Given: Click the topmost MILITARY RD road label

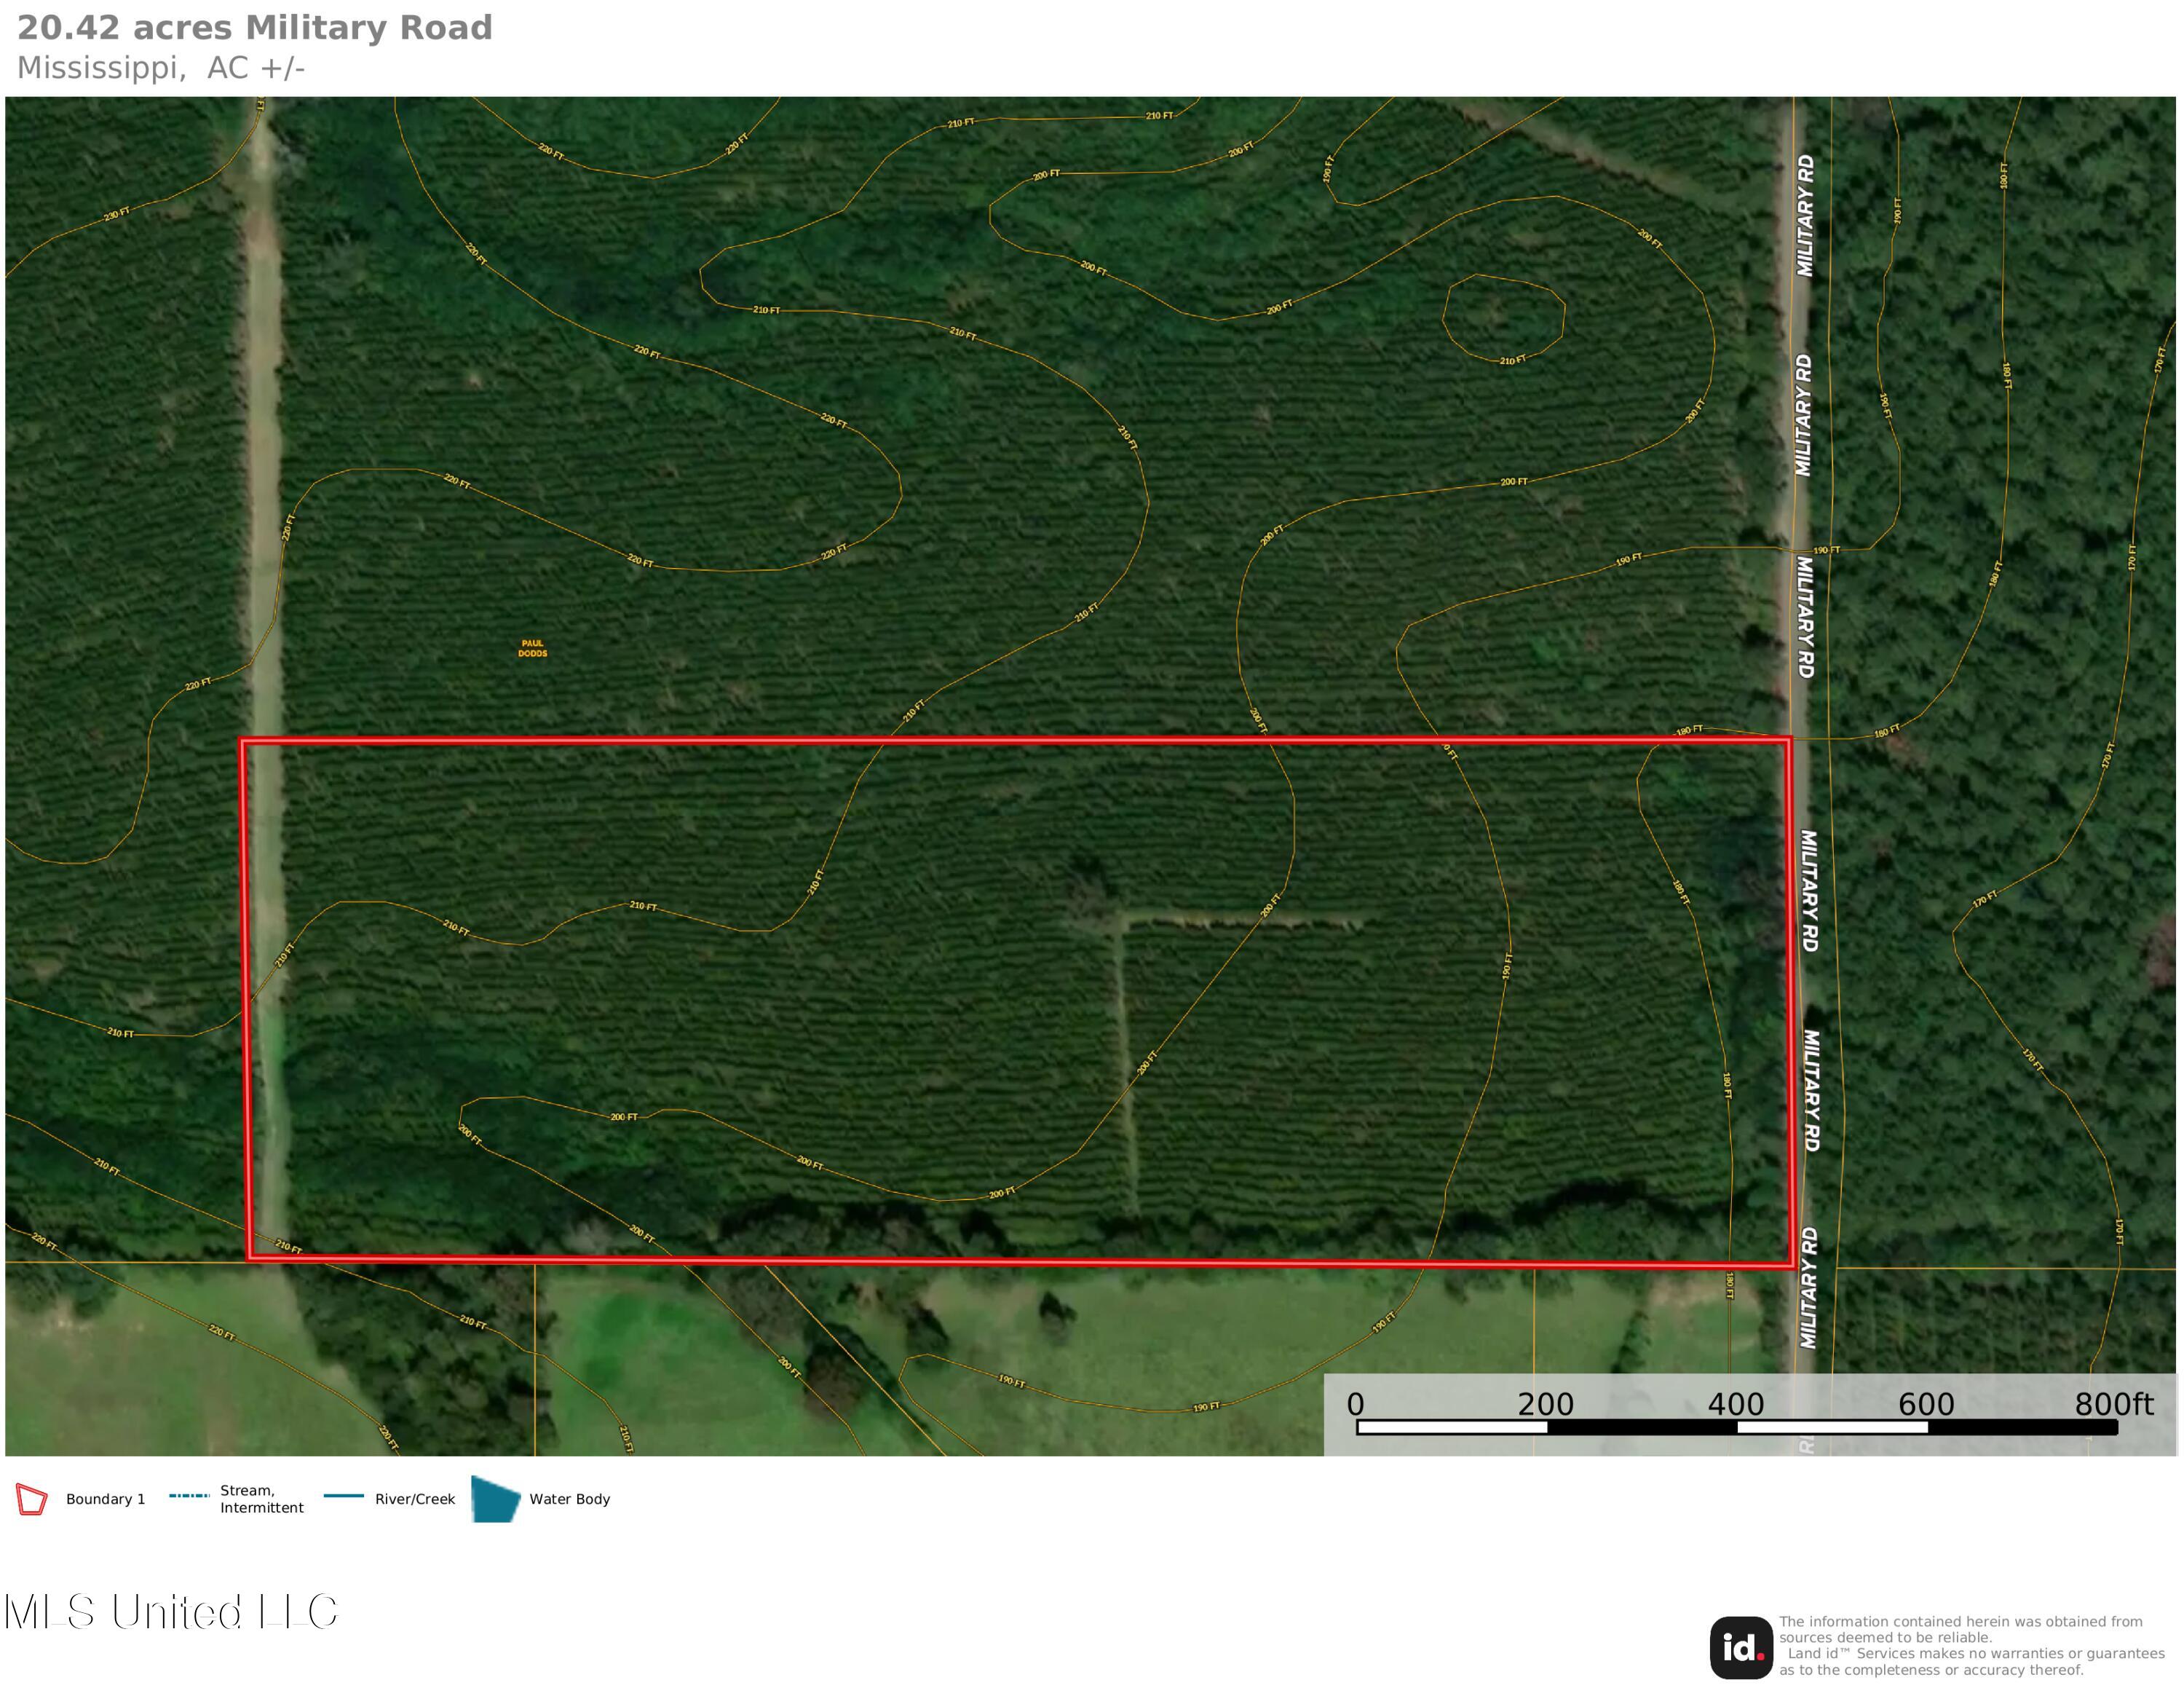Looking at the screenshot, I should (x=1805, y=215).
